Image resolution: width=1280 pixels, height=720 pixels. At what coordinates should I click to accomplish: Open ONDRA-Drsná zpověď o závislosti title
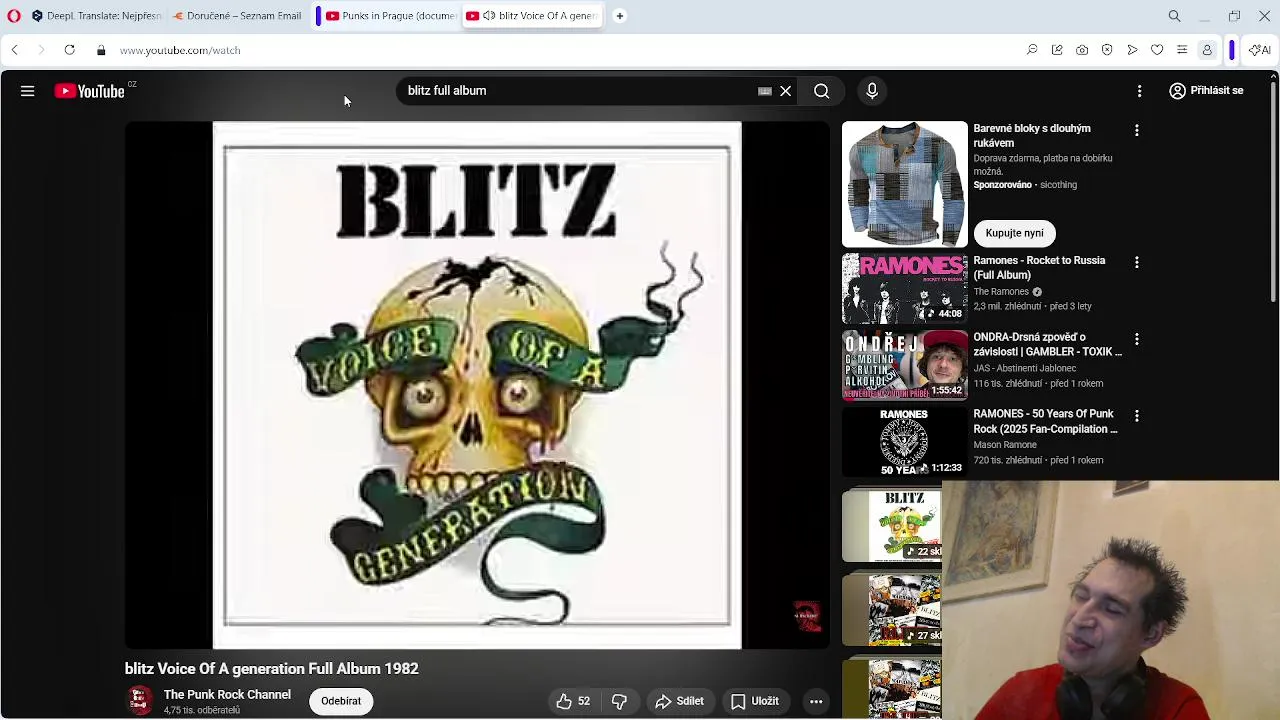(1047, 345)
